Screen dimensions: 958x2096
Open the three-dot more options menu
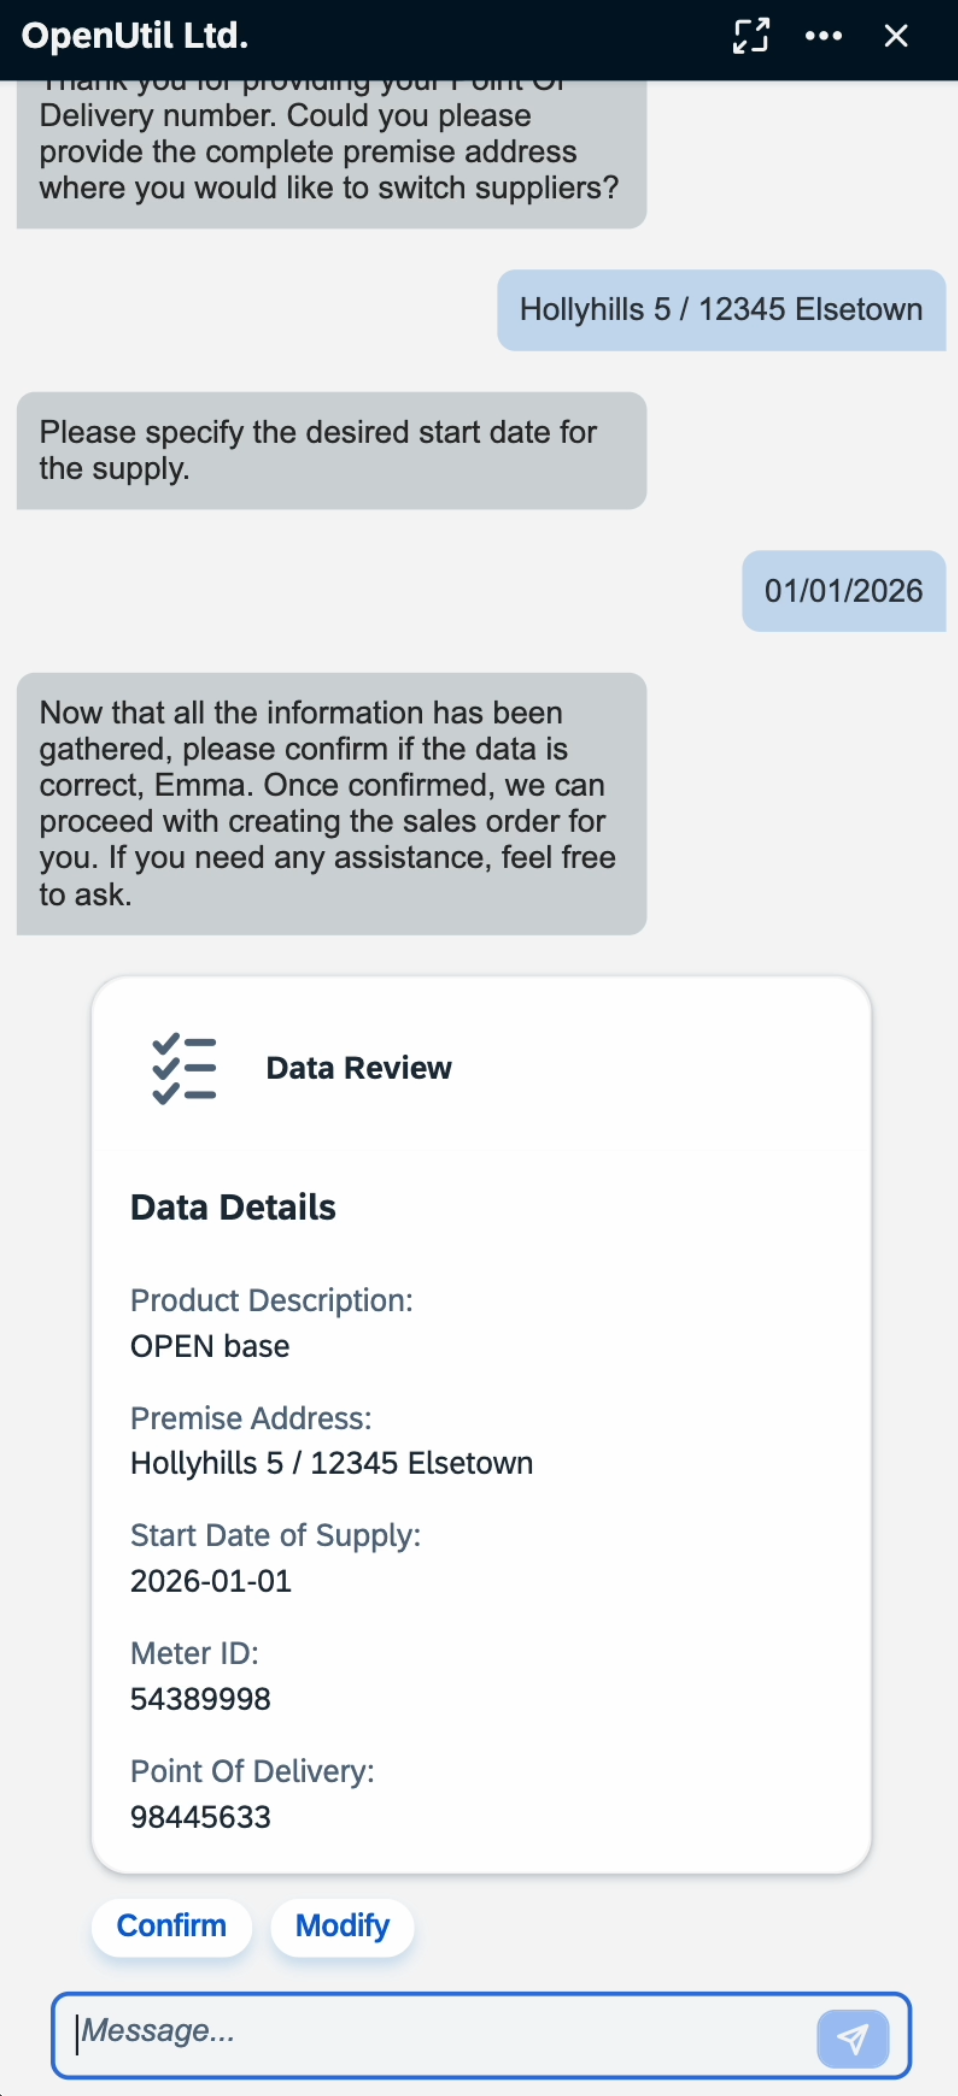coord(823,36)
